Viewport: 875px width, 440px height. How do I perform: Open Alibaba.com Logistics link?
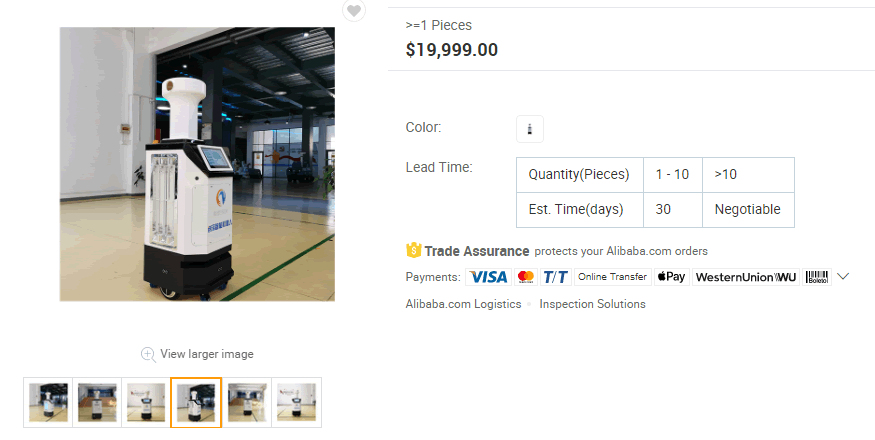pyautogui.click(x=463, y=304)
